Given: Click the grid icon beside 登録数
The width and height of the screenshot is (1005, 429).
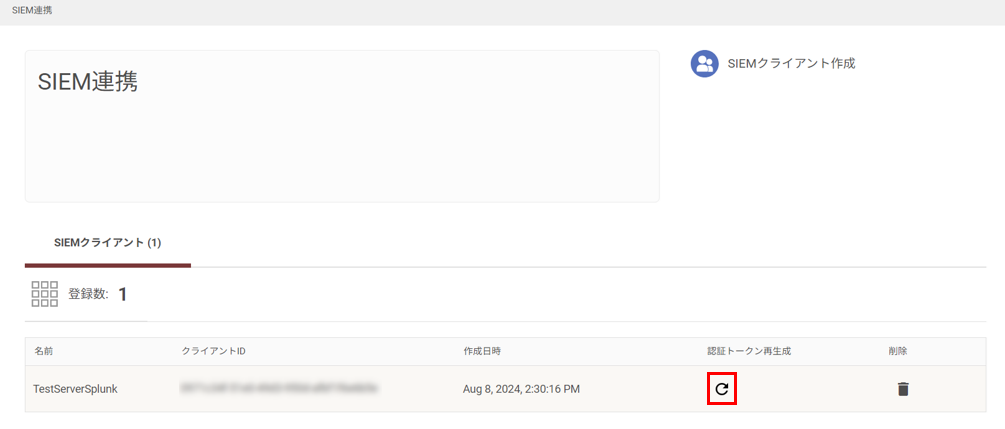Looking at the screenshot, I should [44, 294].
